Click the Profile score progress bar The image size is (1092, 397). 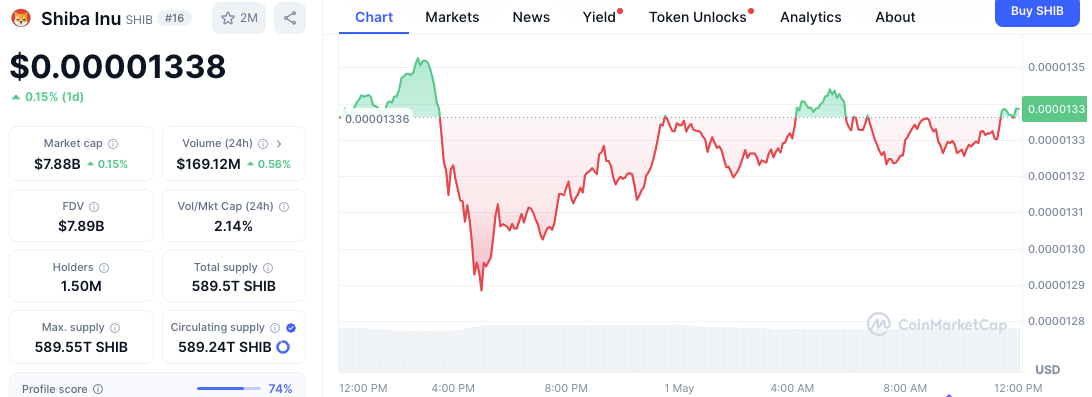(x=229, y=388)
